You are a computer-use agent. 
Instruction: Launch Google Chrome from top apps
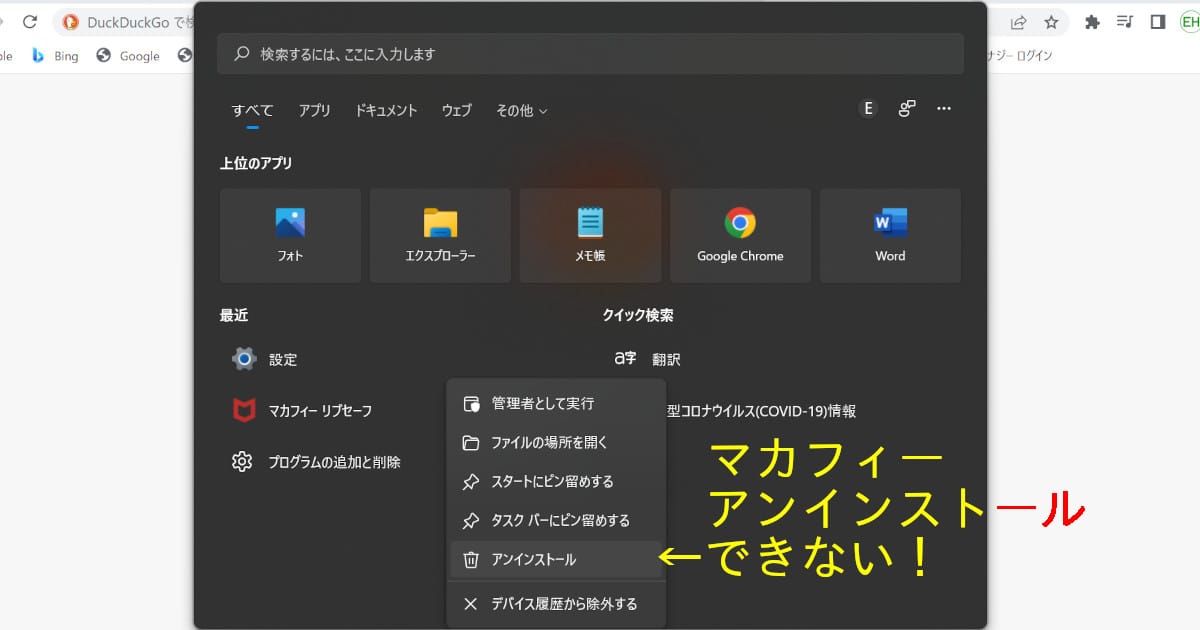pos(740,235)
